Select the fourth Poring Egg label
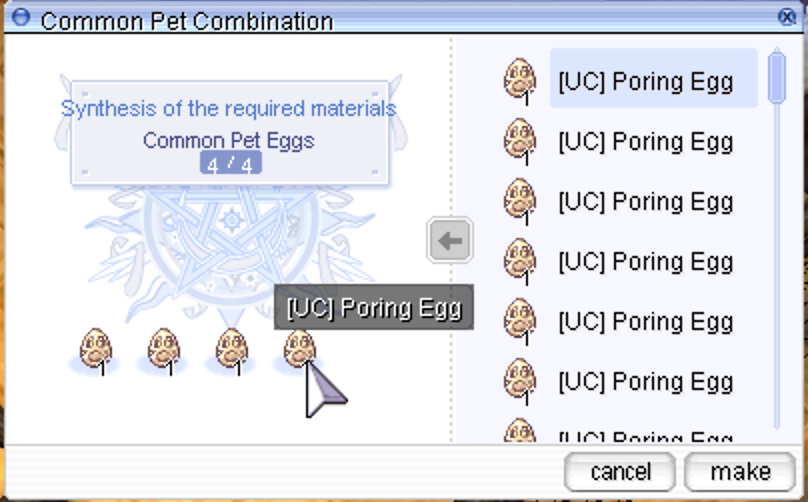 (646, 261)
